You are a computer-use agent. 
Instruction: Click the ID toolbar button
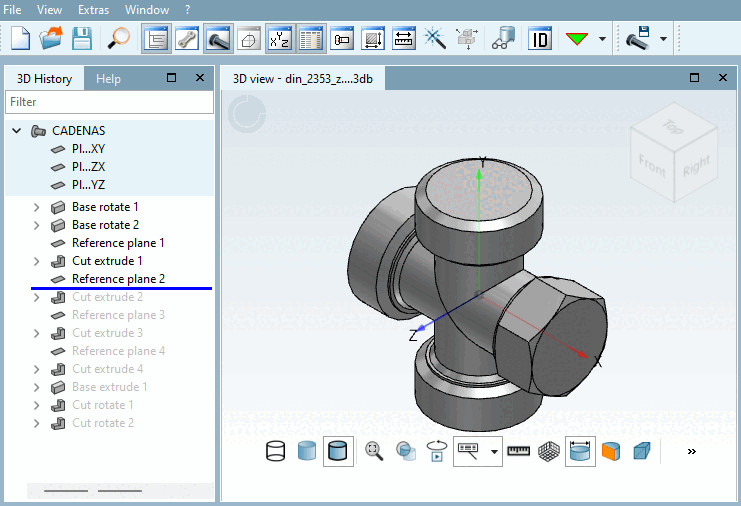[540, 39]
